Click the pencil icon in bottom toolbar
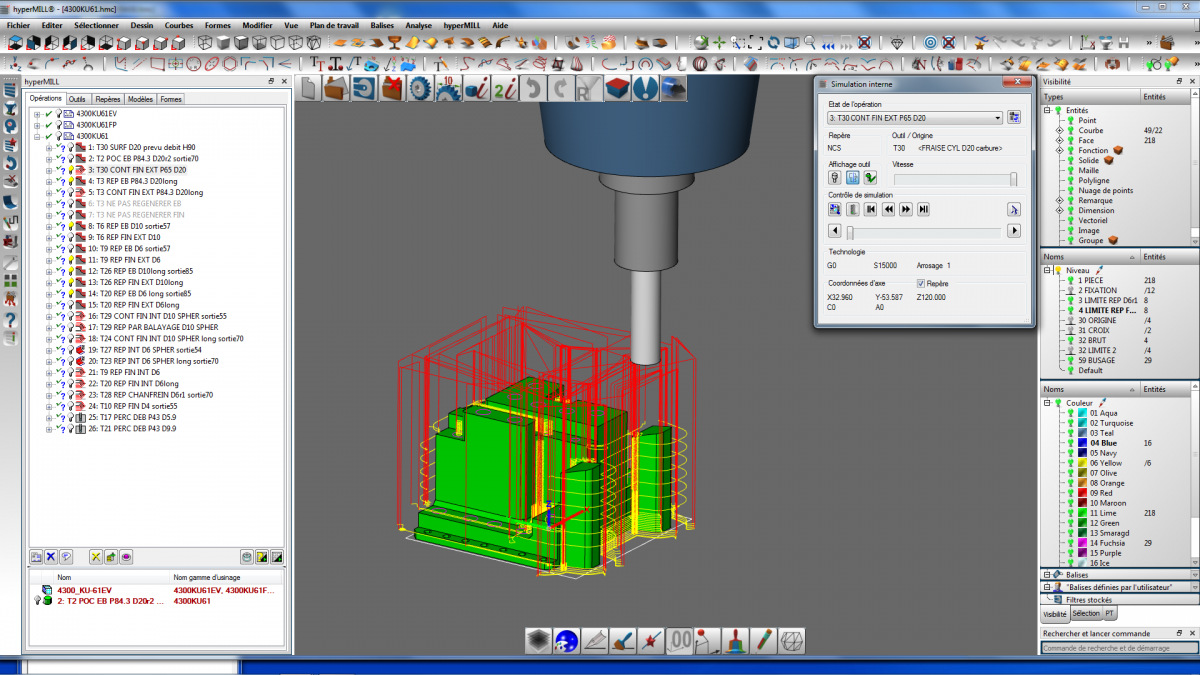 click(x=763, y=641)
